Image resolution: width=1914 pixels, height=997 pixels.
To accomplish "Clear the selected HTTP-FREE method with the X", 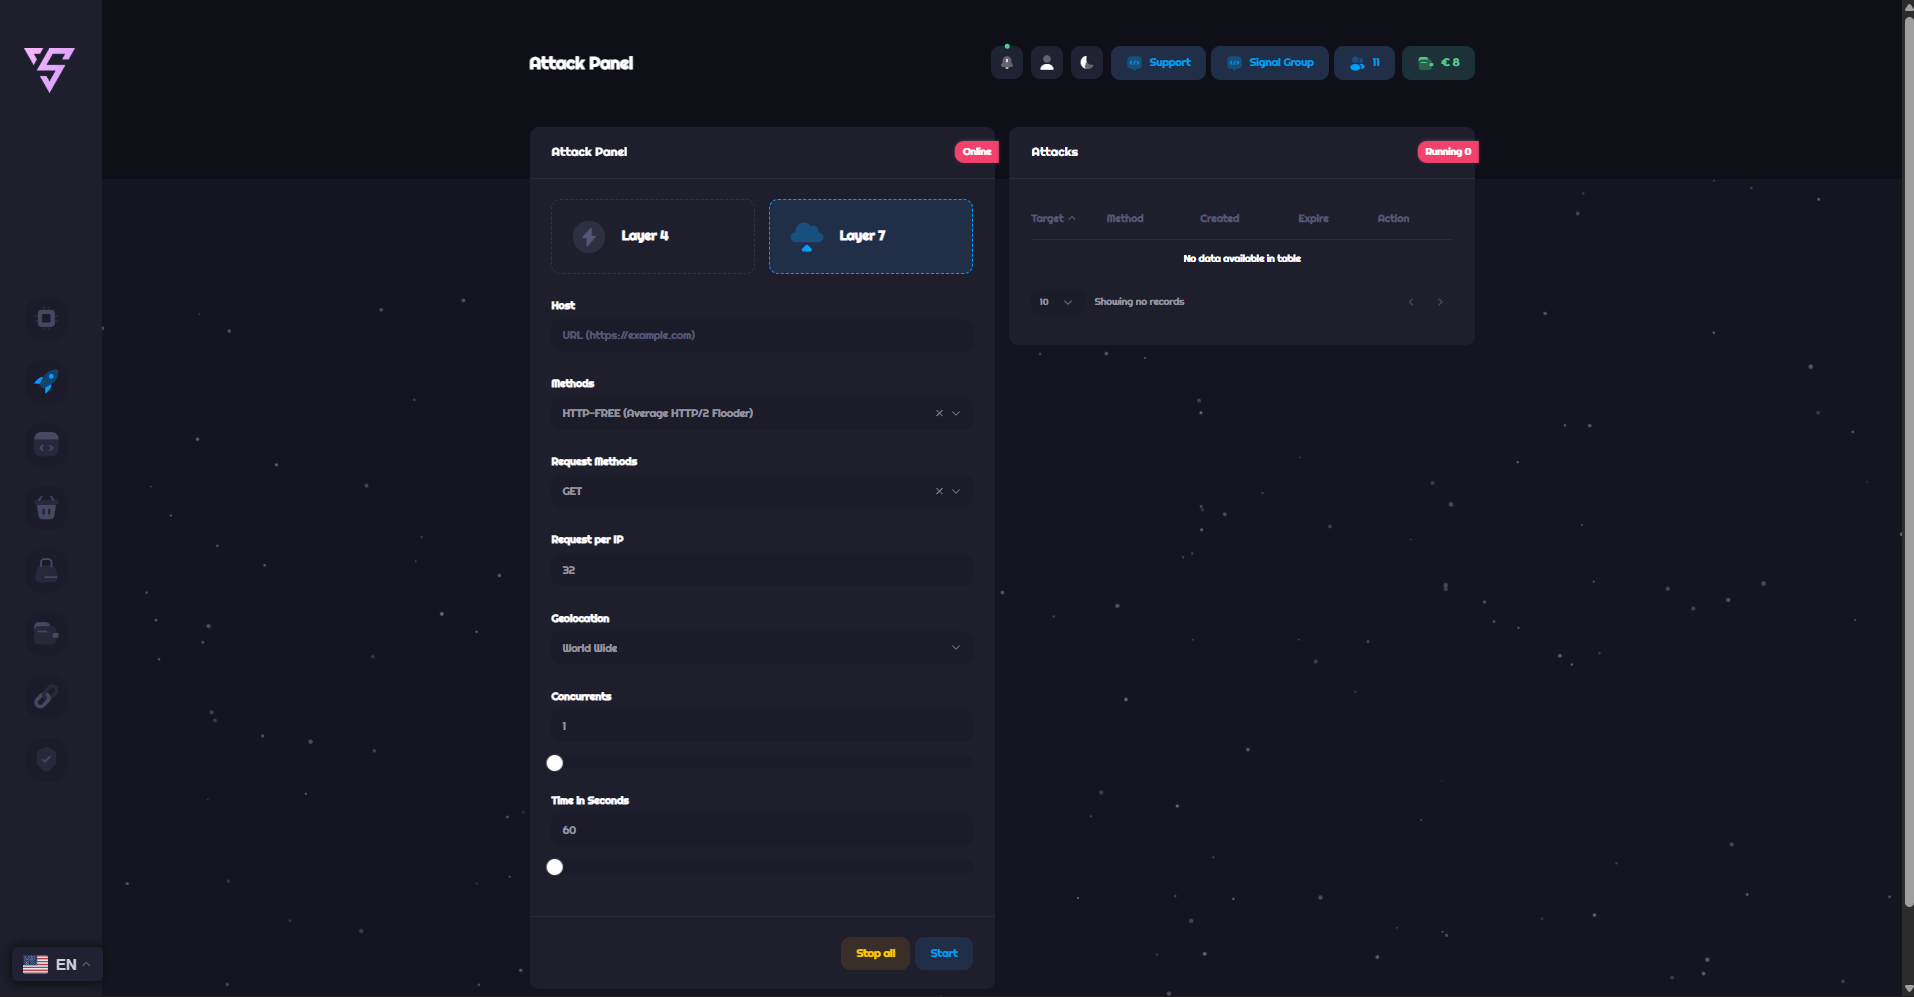I will click(939, 413).
